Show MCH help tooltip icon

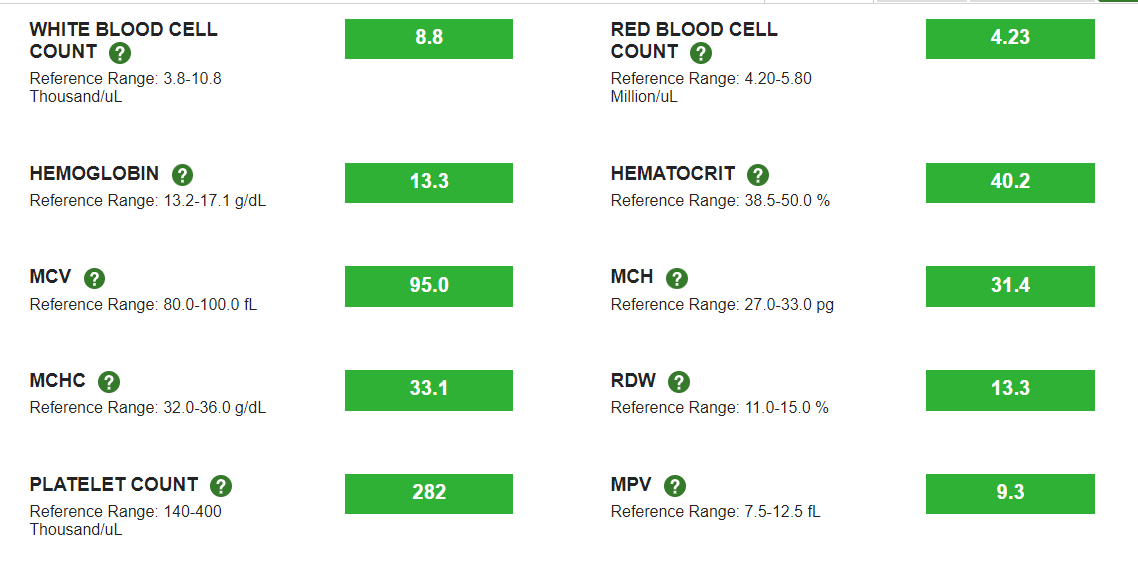click(x=676, y=278)
